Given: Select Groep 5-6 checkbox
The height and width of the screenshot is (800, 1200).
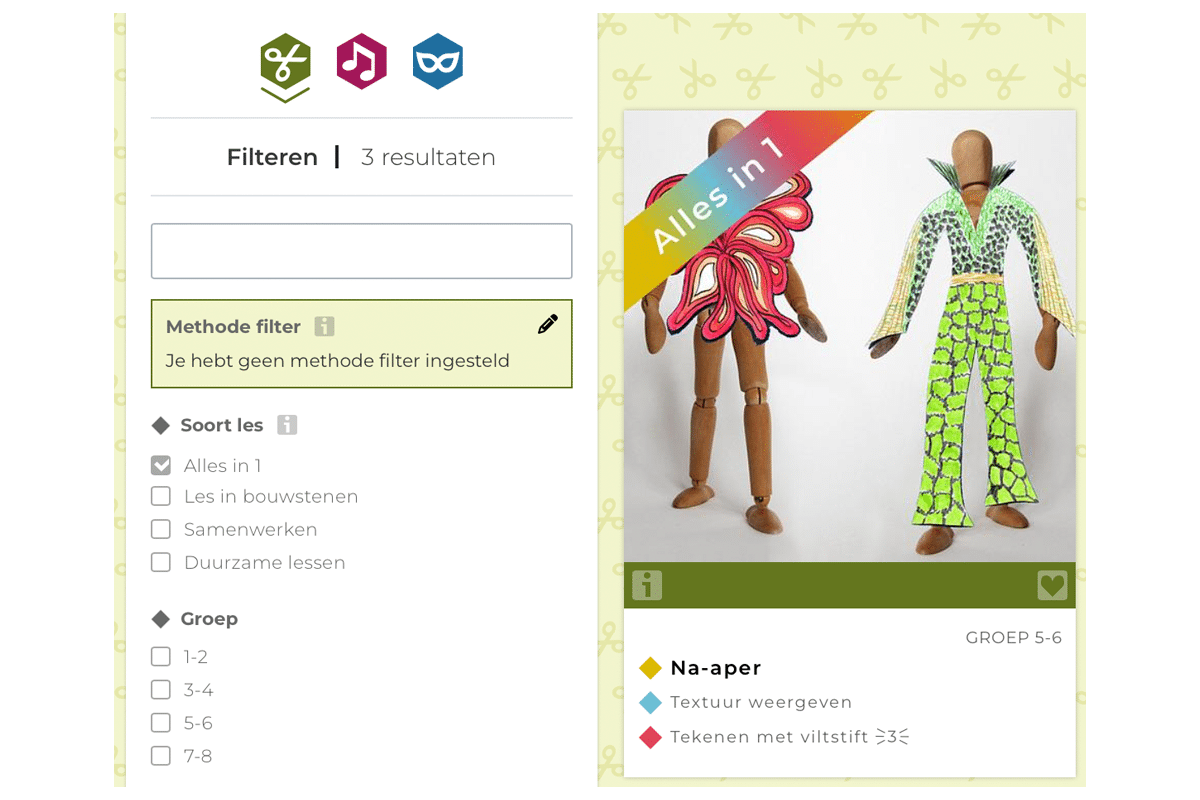Looking at the screenshot, I should click(161, 723).
